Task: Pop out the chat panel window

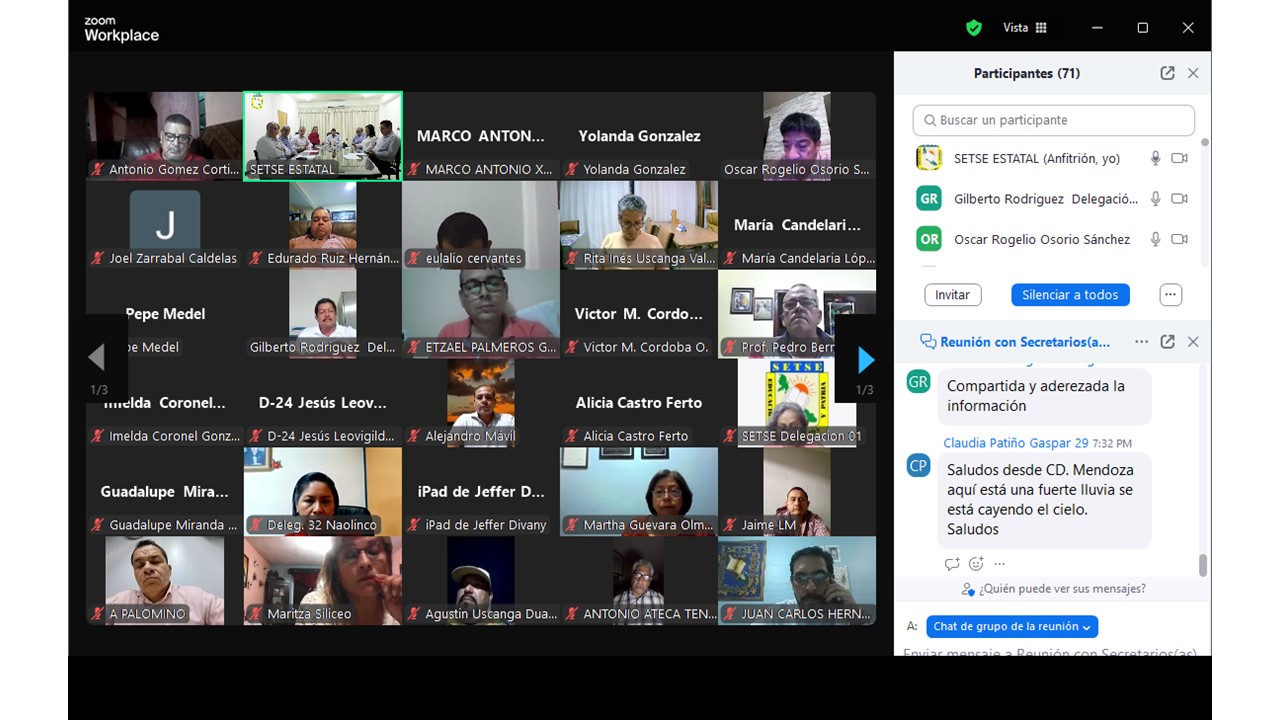Action: [1167, 342]
